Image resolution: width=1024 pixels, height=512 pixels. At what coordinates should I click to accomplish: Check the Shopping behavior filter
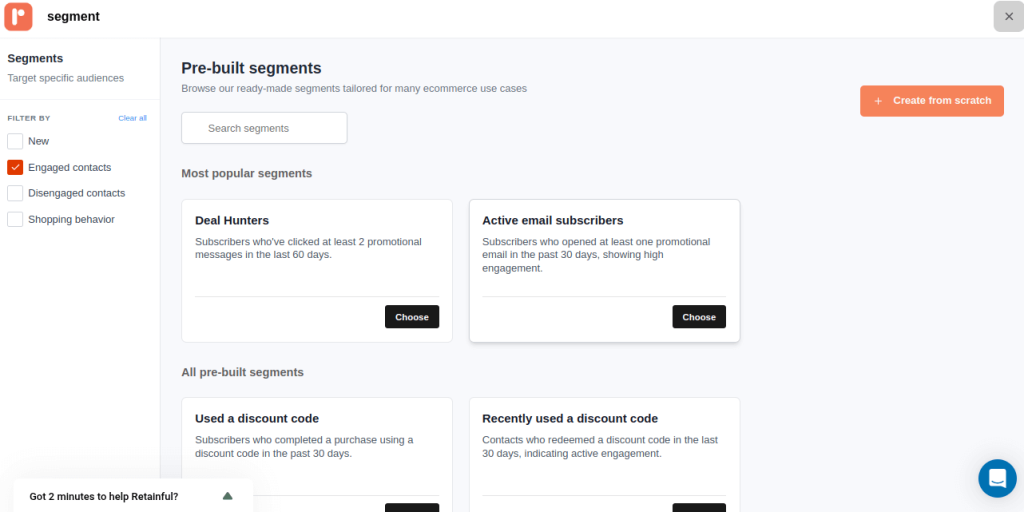pos(15,219)
